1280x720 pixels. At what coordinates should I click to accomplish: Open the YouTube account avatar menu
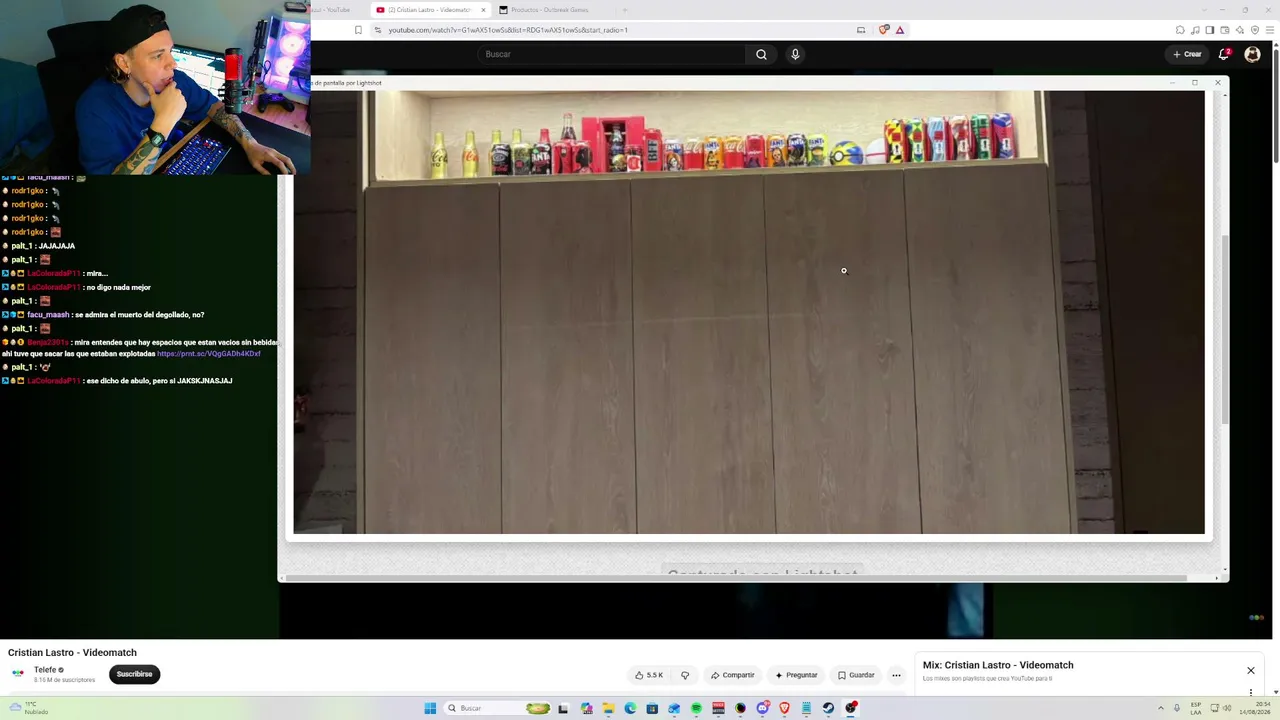(1252, 54)
